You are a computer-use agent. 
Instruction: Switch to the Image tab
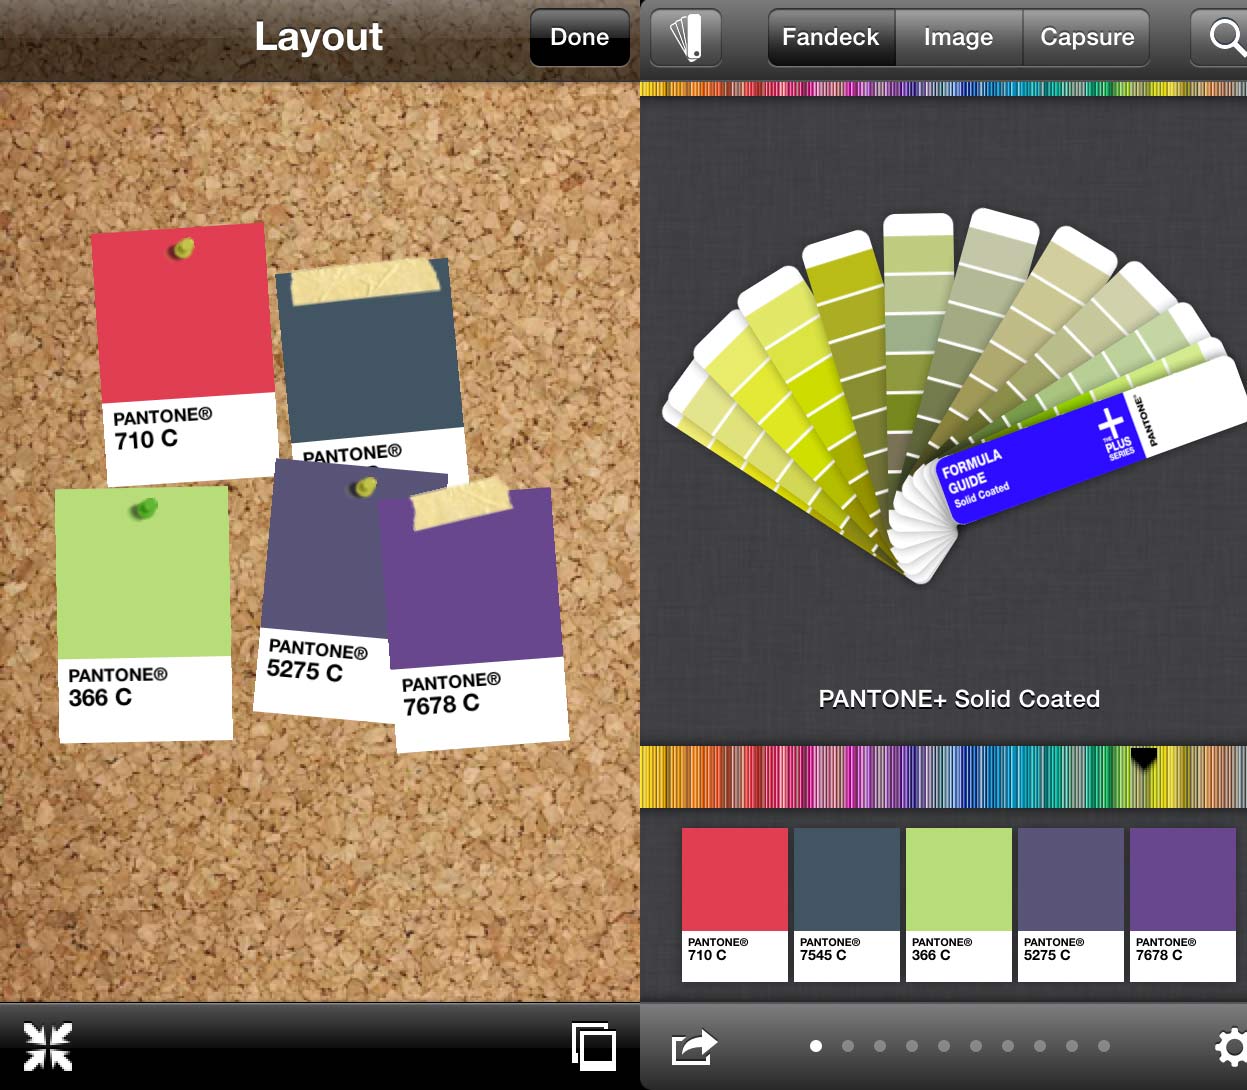[958, 38]
